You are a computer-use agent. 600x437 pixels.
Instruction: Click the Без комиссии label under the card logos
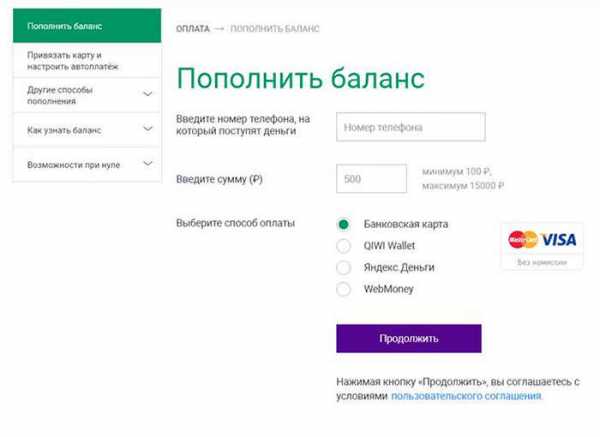pos(542,263)
